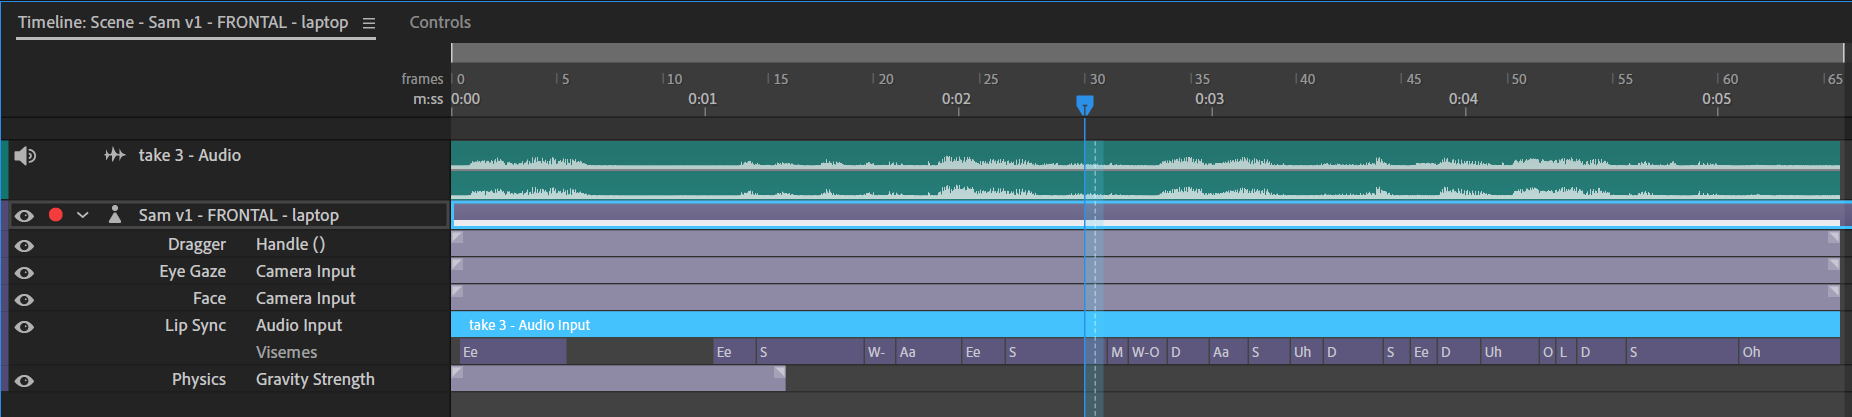The height and width of the screenshot is (417, 1852).
Task: Open the Timeline panel menu icon
Action: pyautogui.click(x=369, y=23)
